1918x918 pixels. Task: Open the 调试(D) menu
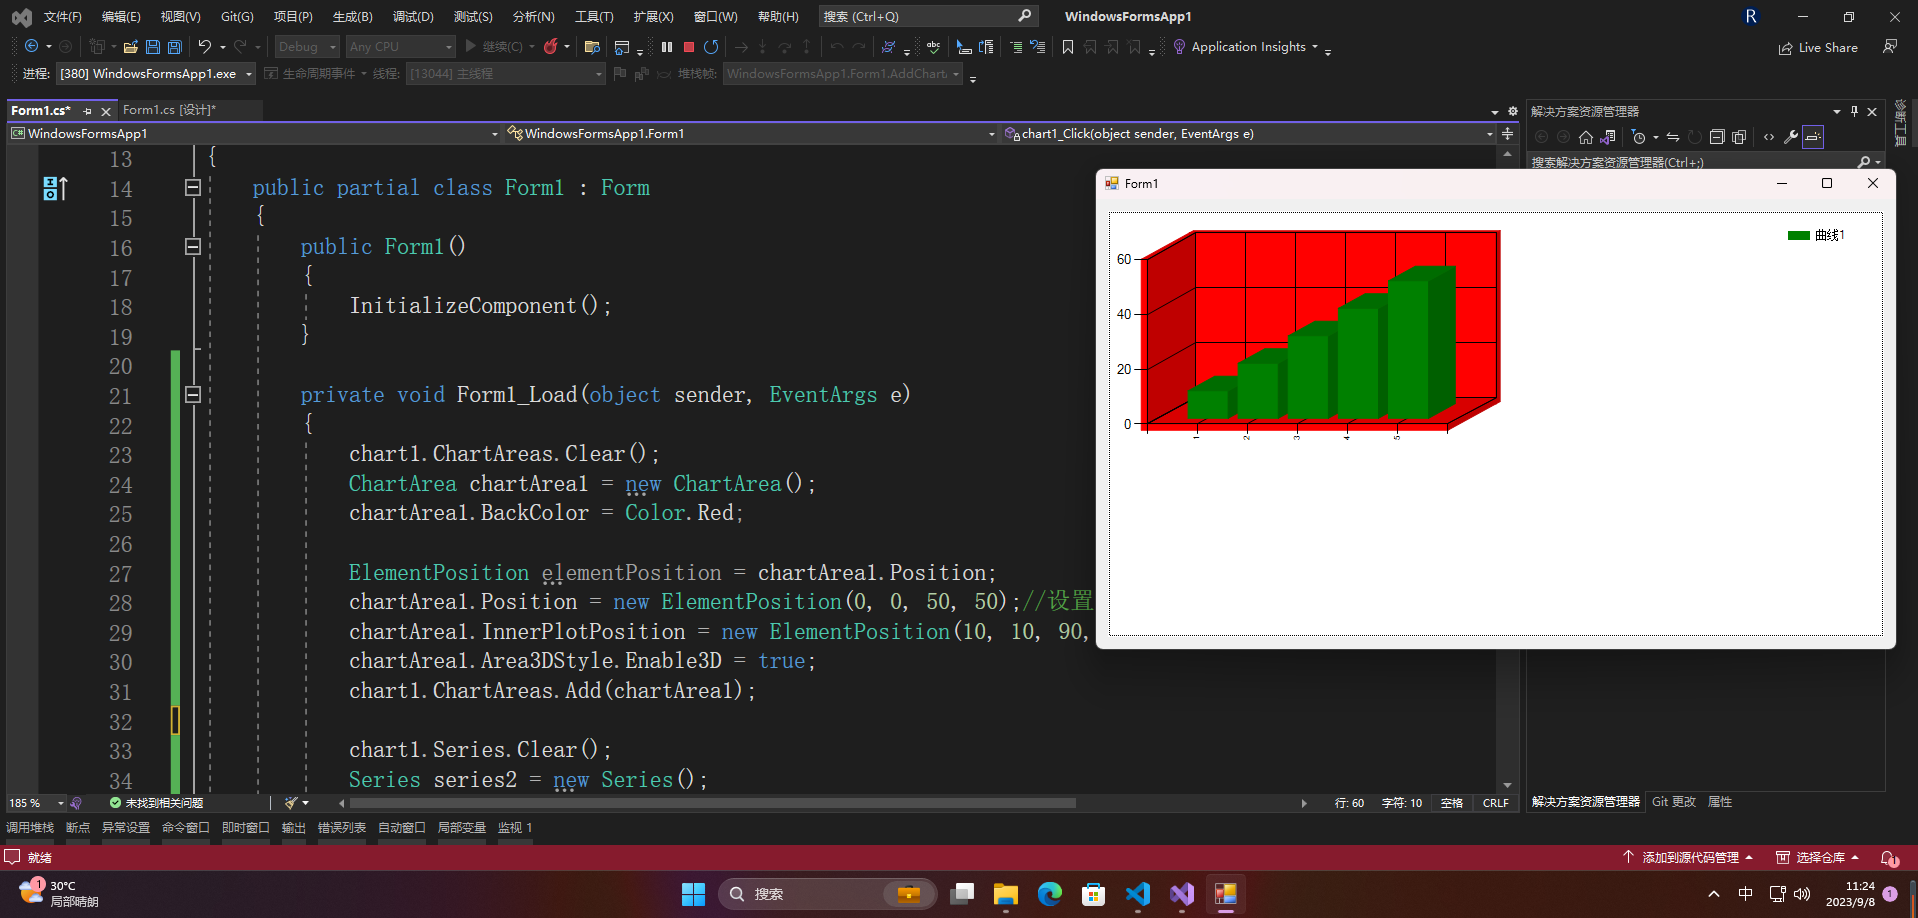tap(413, 17)
